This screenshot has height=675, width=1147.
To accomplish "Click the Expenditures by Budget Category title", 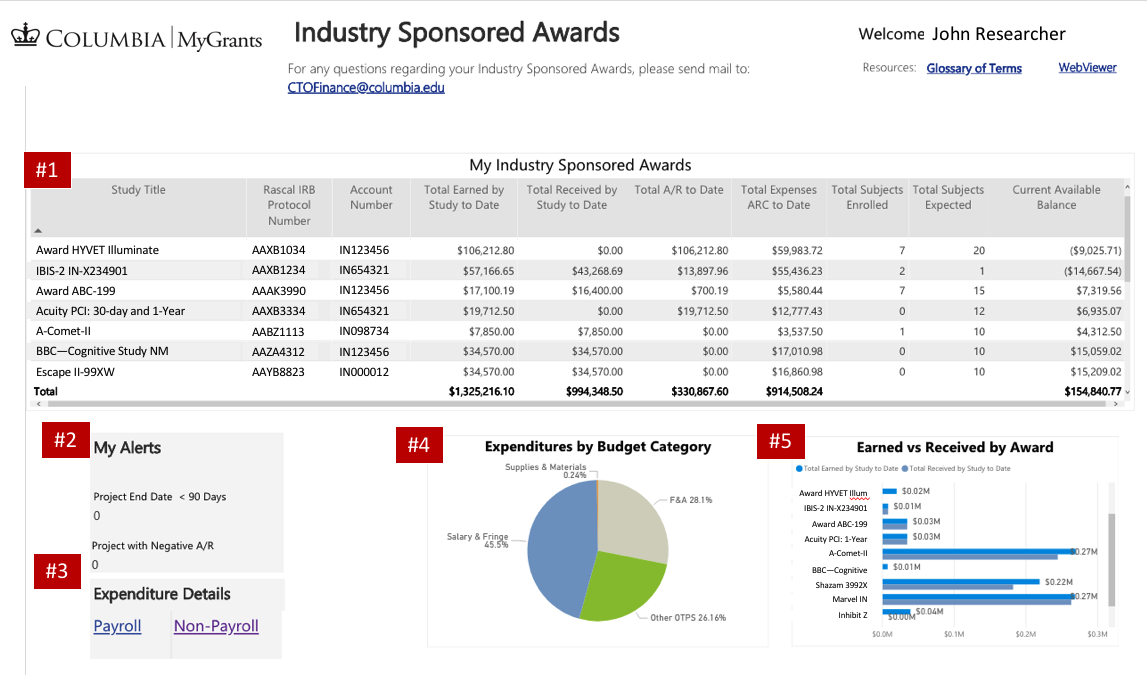I will pyautogui.click(x=598, y=446).
